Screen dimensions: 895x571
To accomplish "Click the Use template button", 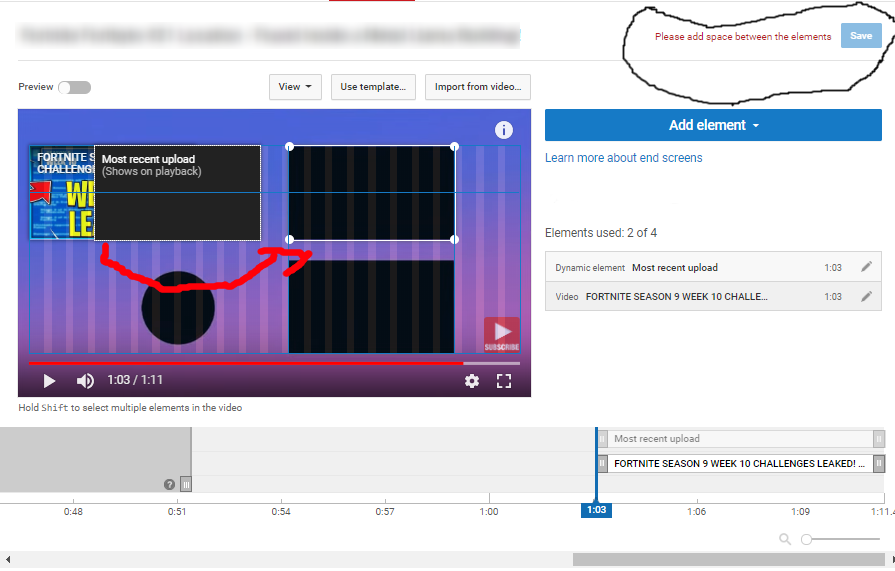I will point(373,87).
